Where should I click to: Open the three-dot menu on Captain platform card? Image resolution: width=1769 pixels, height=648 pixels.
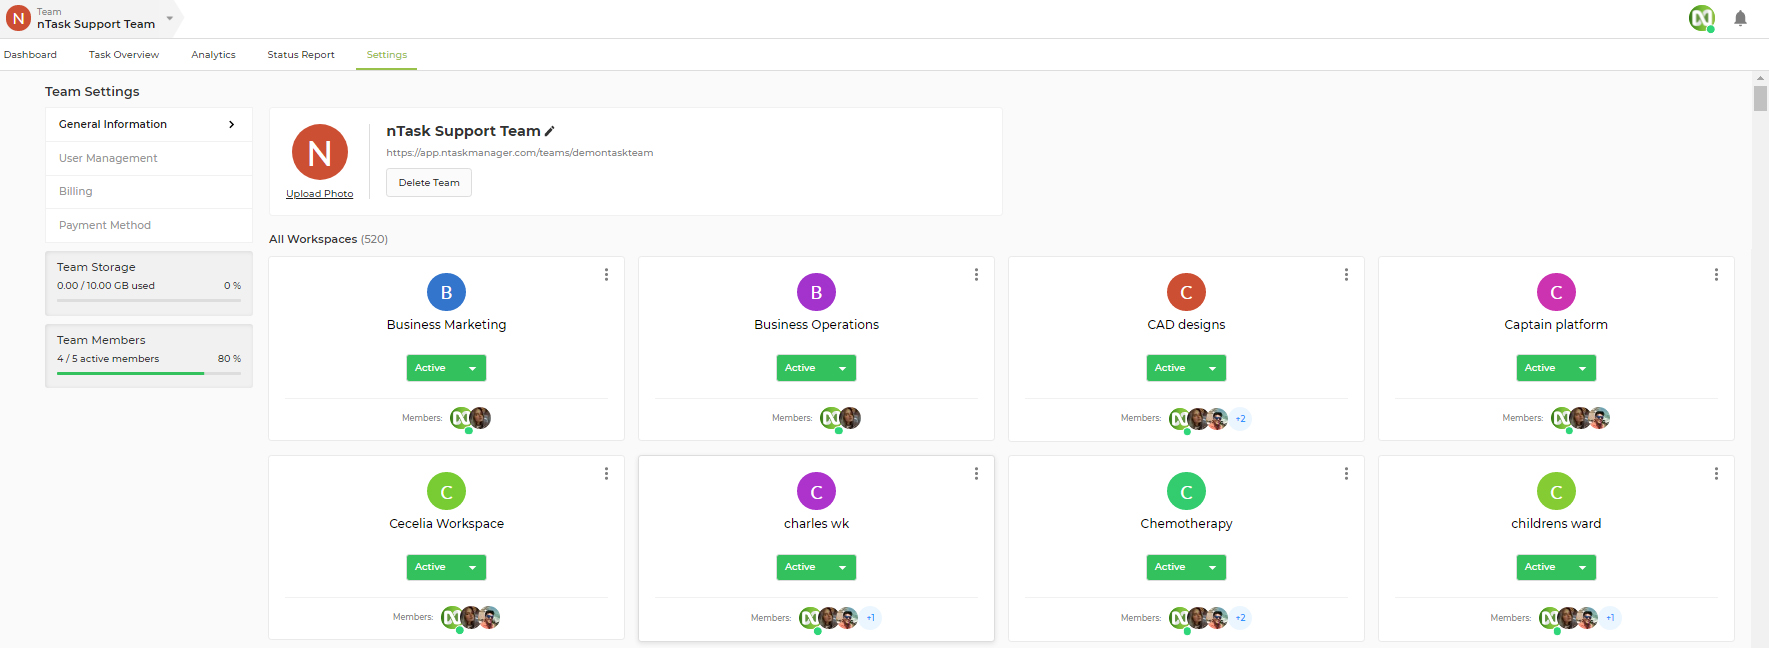[1716, 274]
